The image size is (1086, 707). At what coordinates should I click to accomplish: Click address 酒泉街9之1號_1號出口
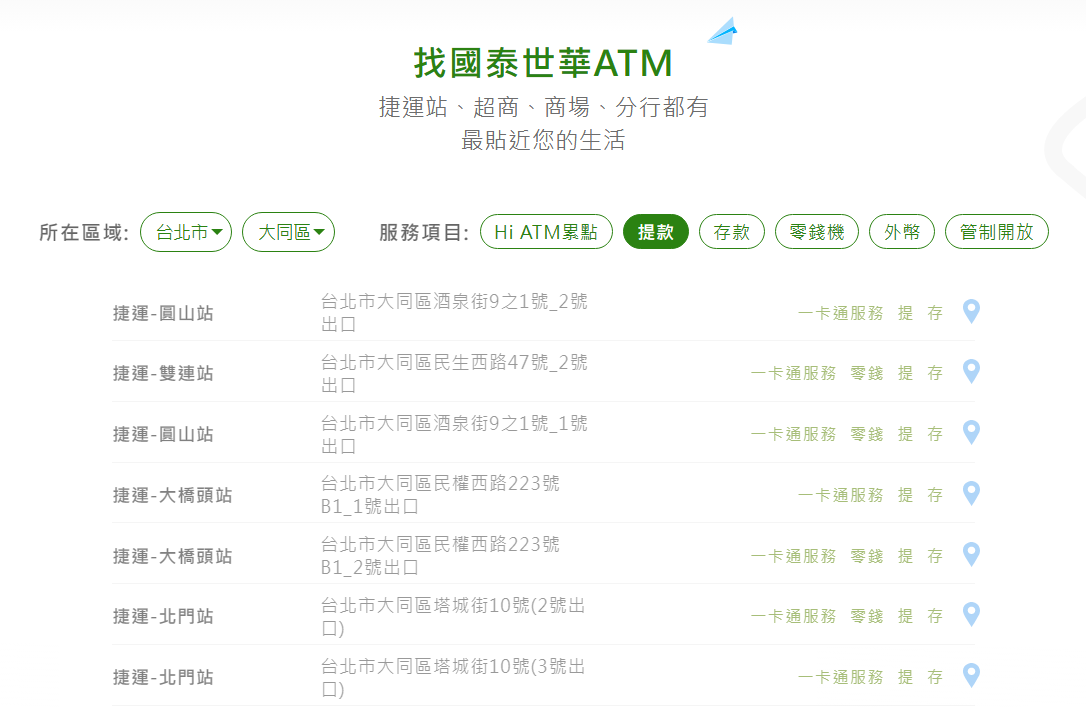pos(454,434)
